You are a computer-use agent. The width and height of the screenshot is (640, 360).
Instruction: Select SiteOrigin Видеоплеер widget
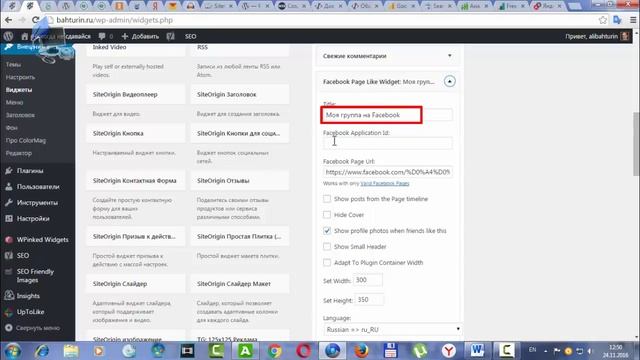tap(136, 94)
